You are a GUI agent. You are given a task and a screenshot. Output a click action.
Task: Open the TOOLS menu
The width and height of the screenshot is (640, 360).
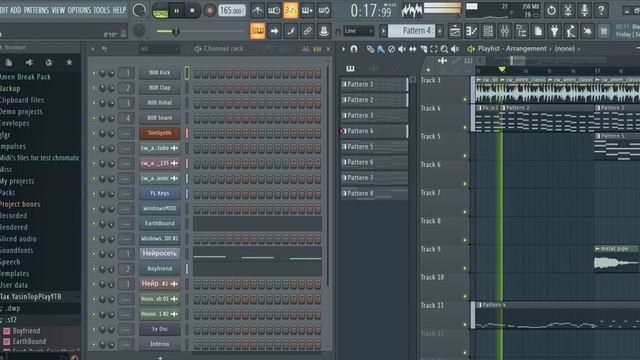(x=102, y=10)
